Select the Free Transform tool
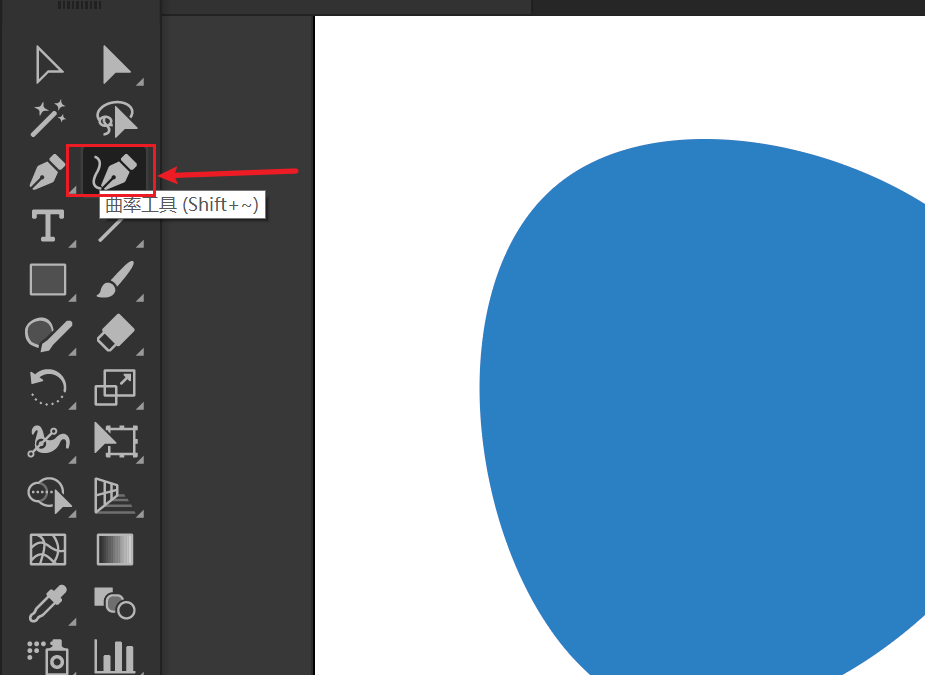 click(116, 440)
